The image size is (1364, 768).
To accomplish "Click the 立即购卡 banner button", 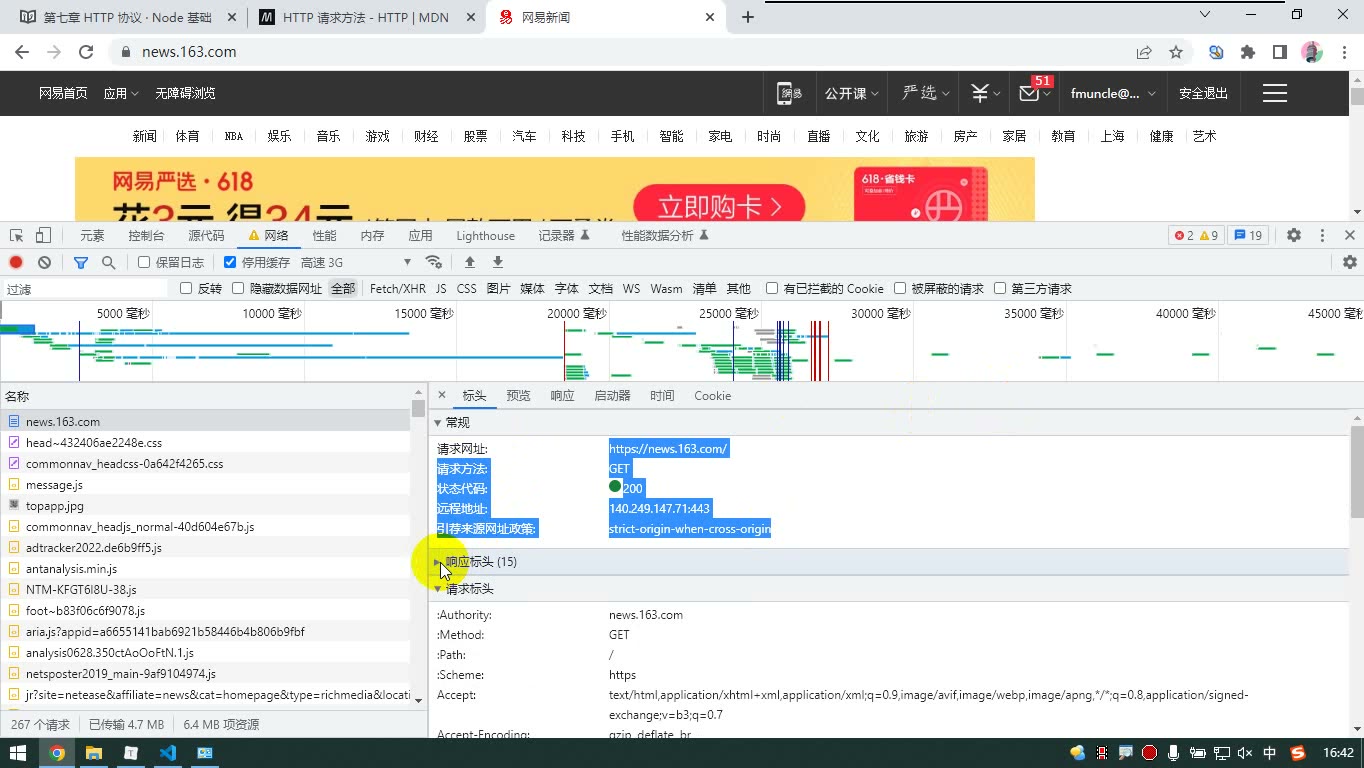I will (x=718, y=206).
